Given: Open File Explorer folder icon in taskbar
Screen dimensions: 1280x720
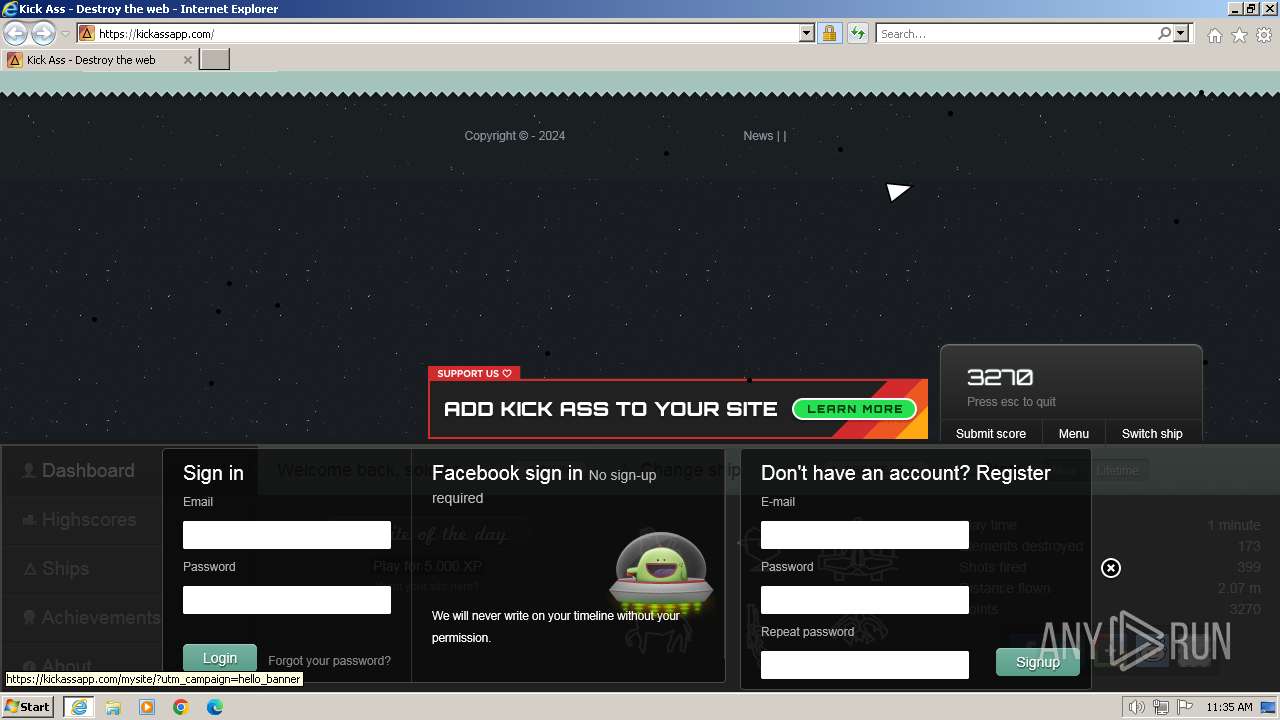Looking at the screenshot, I should tap(113, 707).
